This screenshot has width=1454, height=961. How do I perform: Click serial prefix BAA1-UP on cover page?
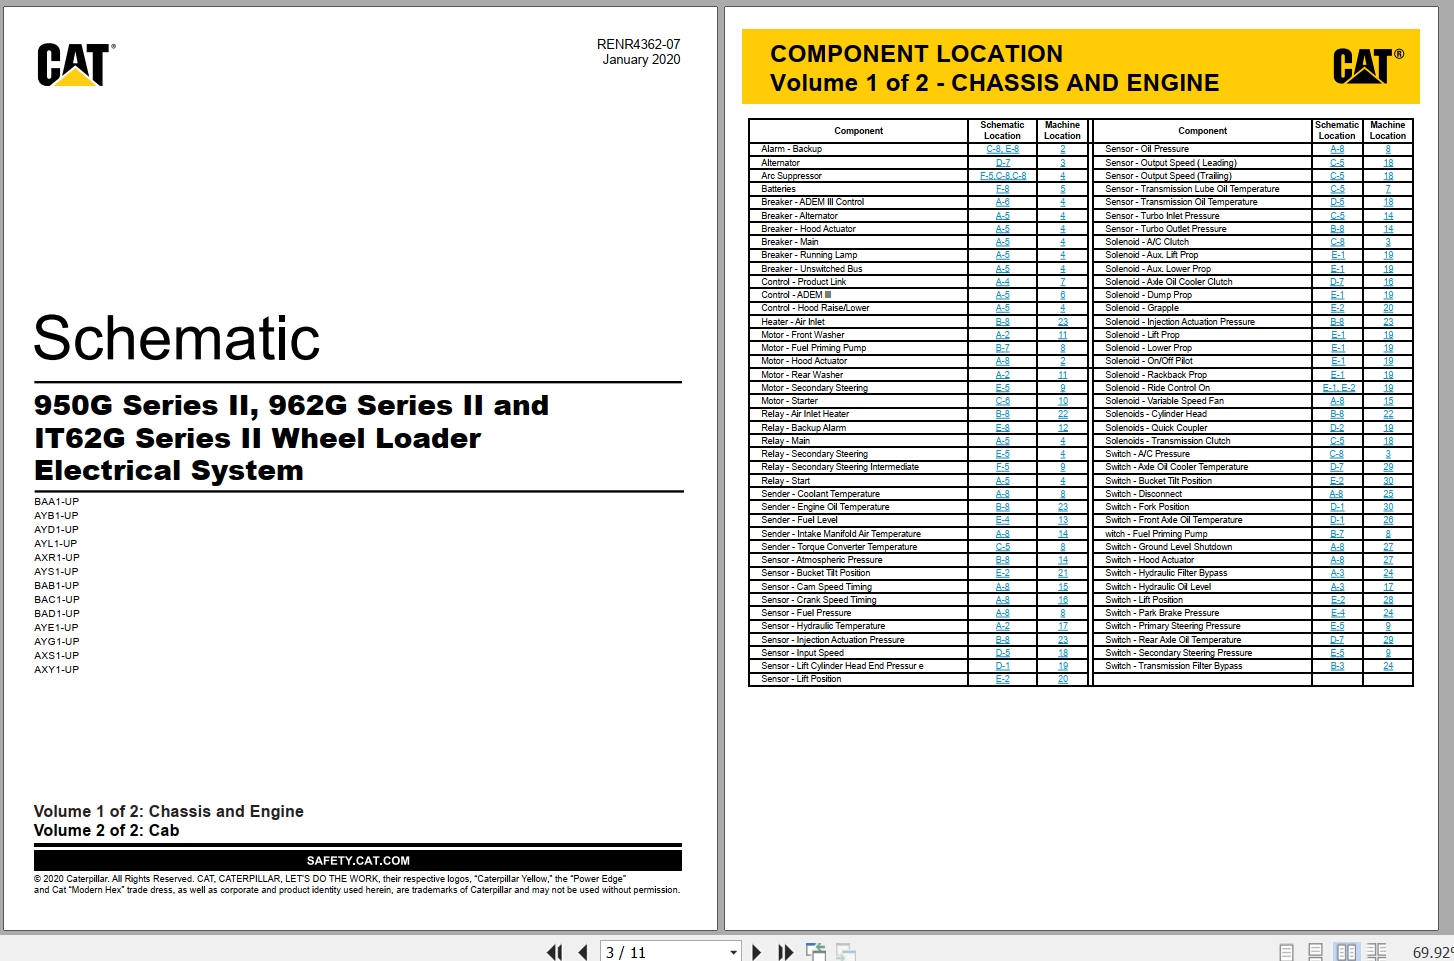tap(56, 502)
